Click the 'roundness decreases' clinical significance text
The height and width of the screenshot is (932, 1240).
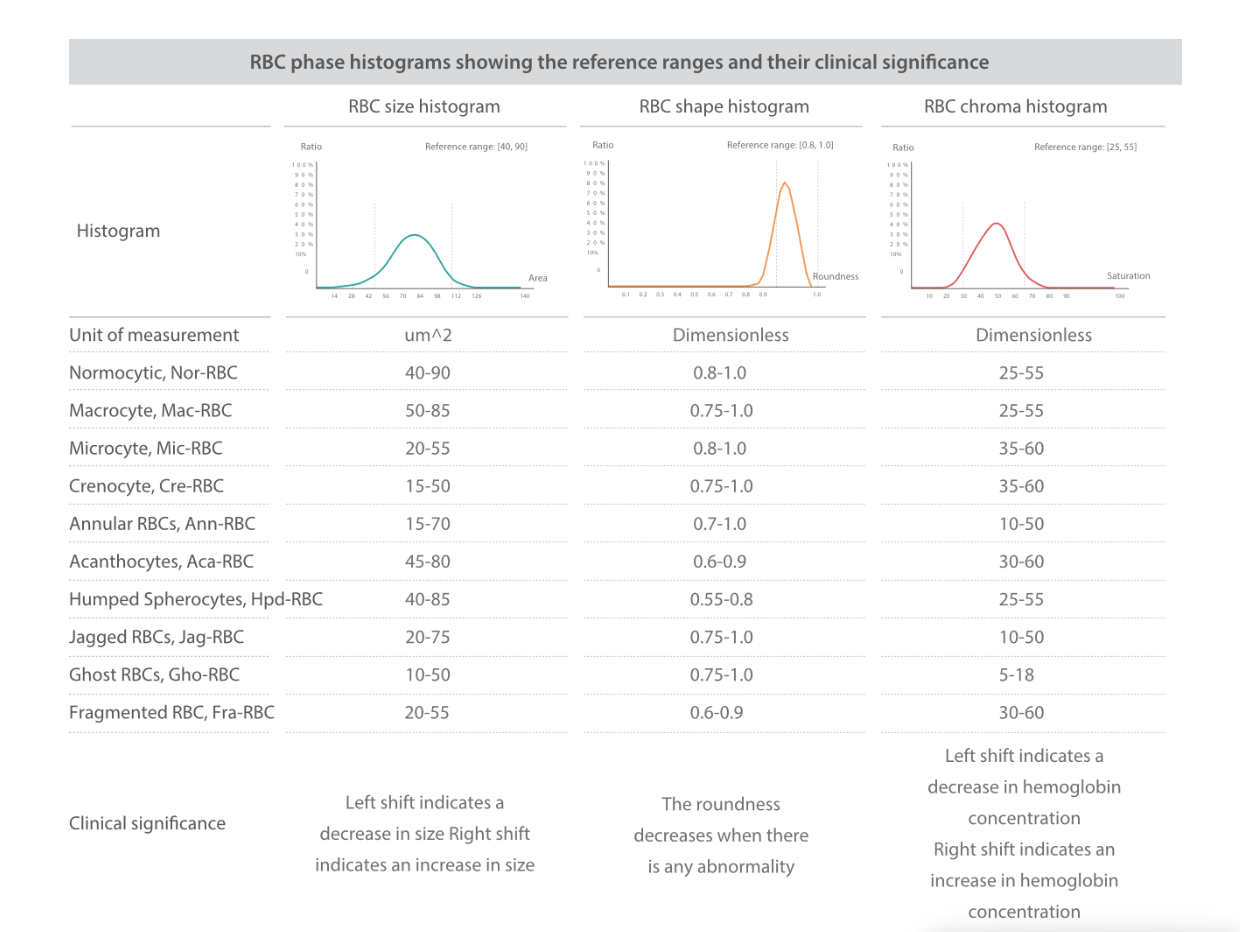point(721,835)
